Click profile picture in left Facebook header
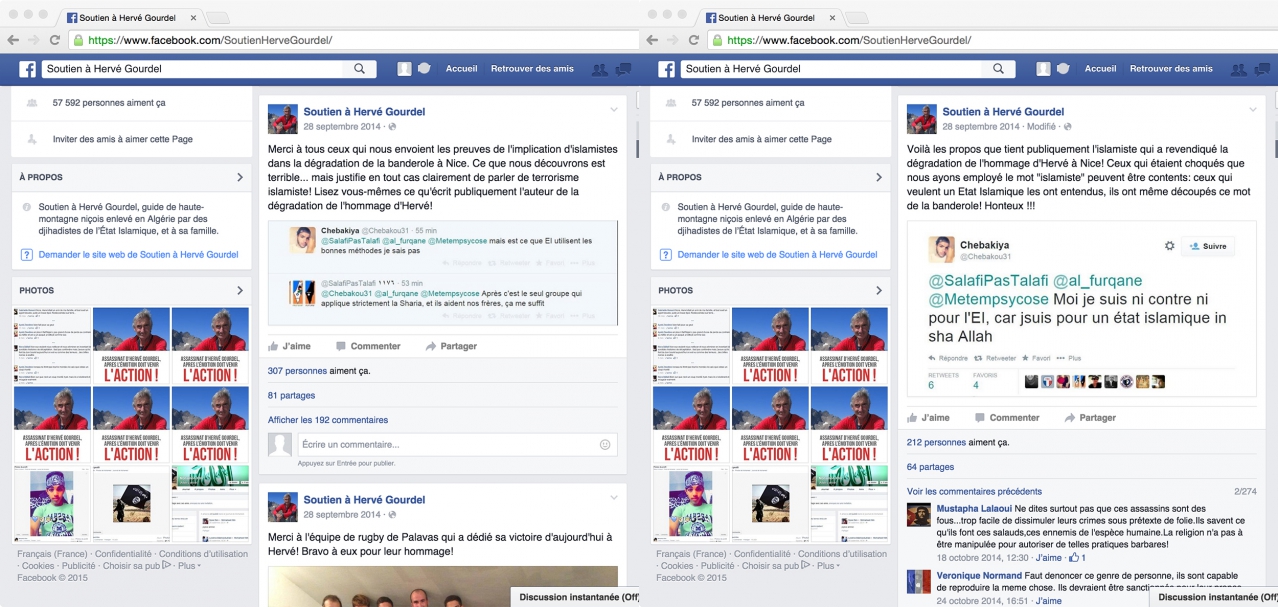Image resolution: width=1278 pixels, height=607 pixels. 405,69
